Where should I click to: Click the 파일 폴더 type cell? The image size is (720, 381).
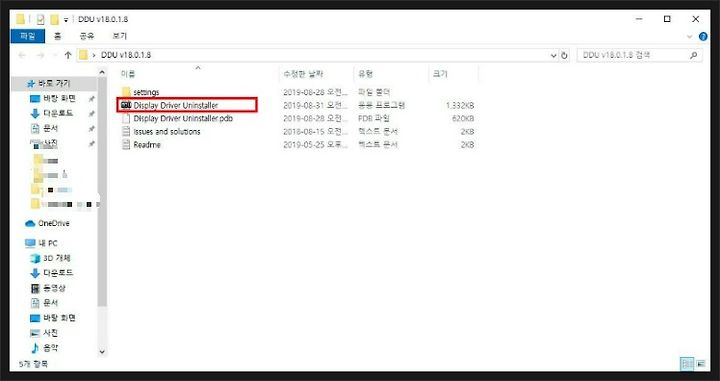374,92
